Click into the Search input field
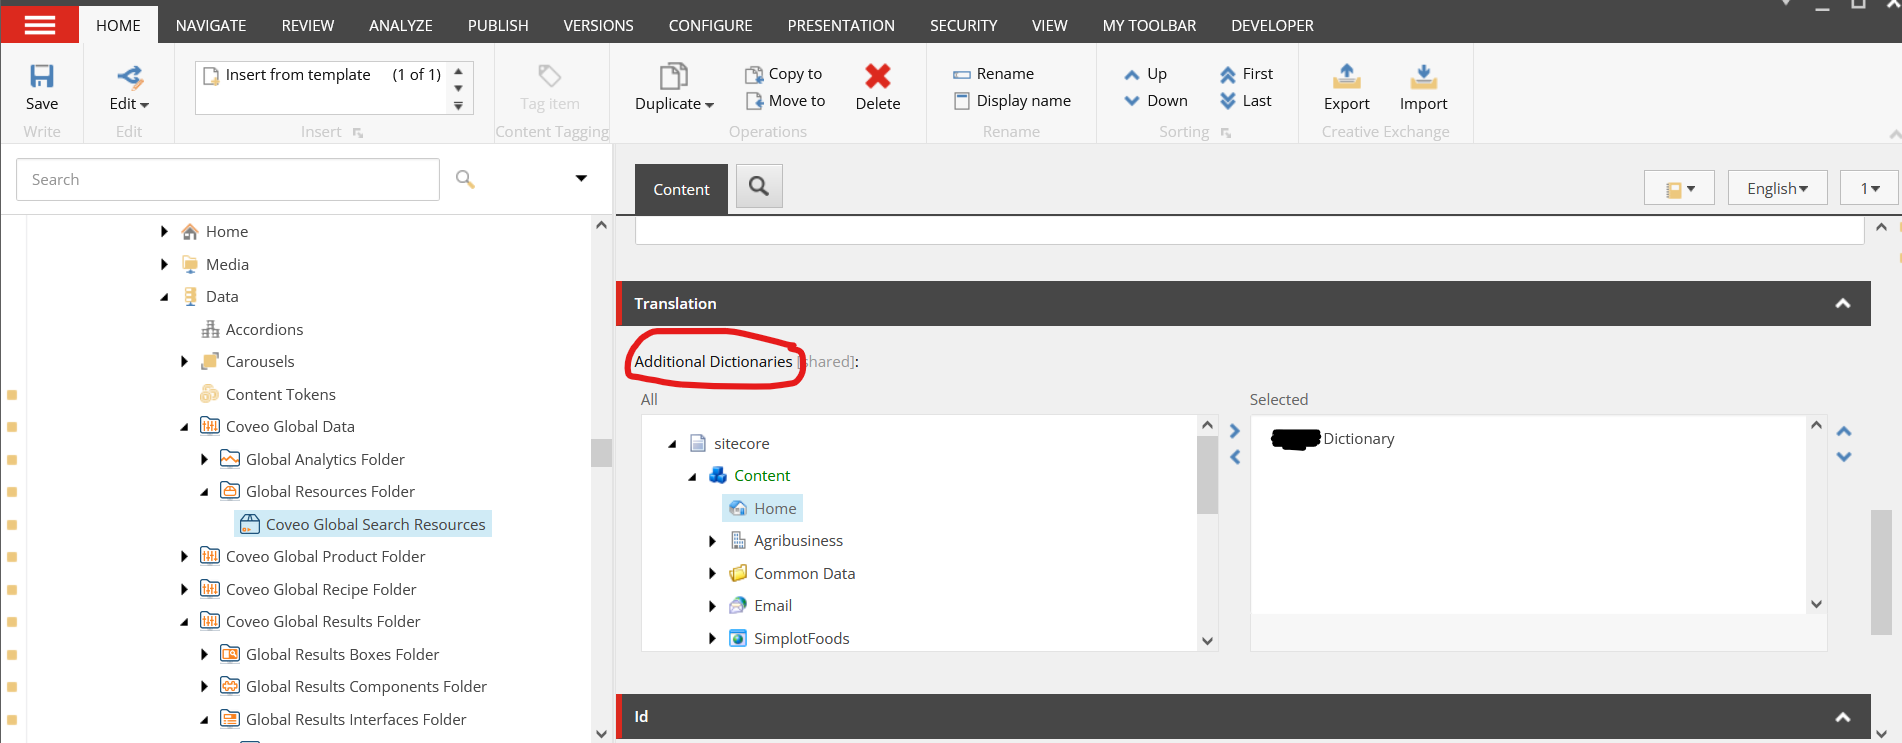1902x743 pixels. [228, 180]
